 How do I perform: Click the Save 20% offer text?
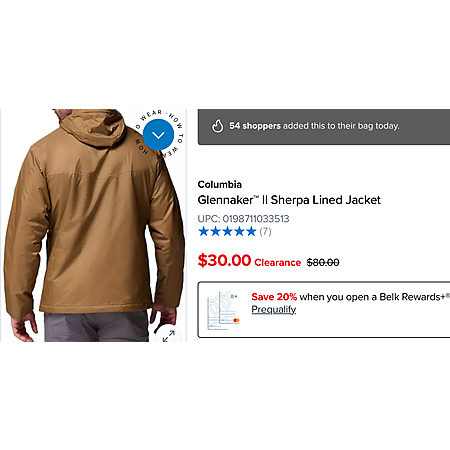click(x=274, y=297)
